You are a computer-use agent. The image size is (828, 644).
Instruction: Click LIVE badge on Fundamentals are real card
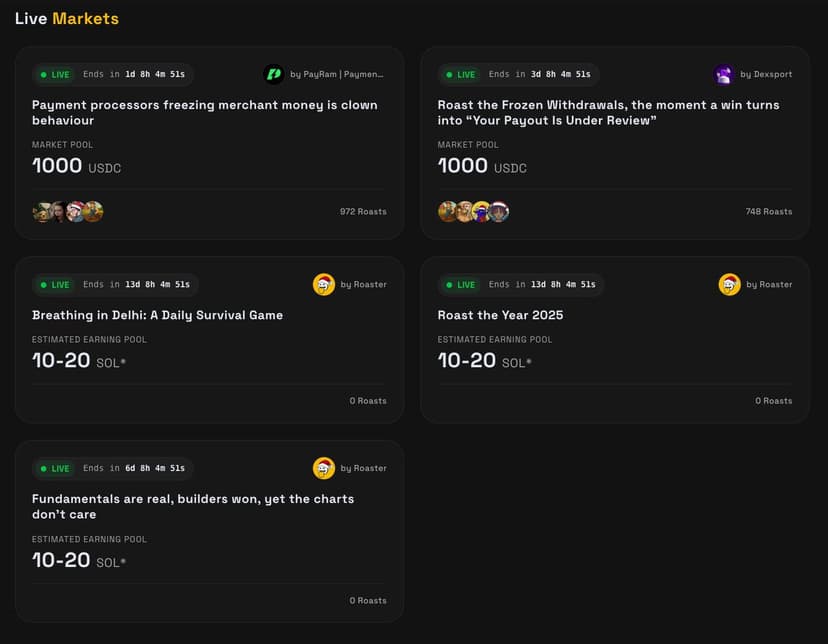click(x=55, y=468)
